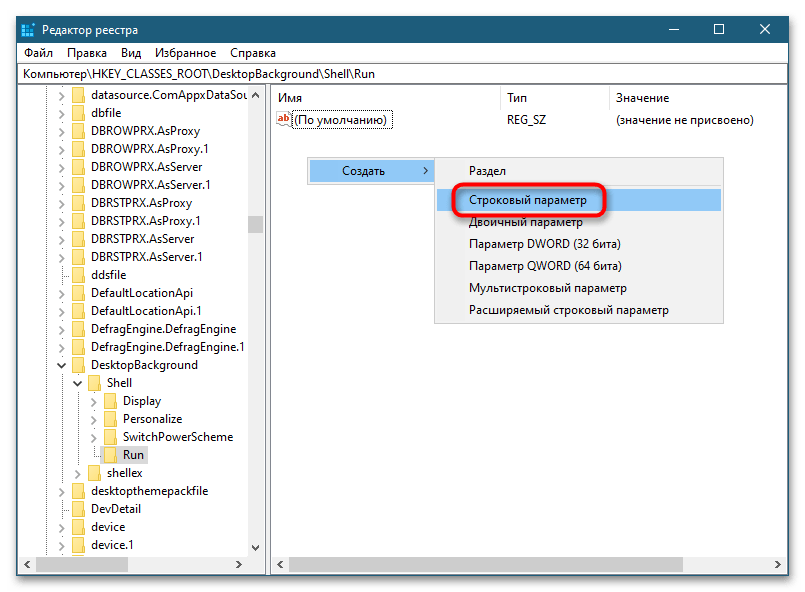Click the registry path address bar
Image resolution: width=805 pixels, height=592 pixels.
coord(400,74)
